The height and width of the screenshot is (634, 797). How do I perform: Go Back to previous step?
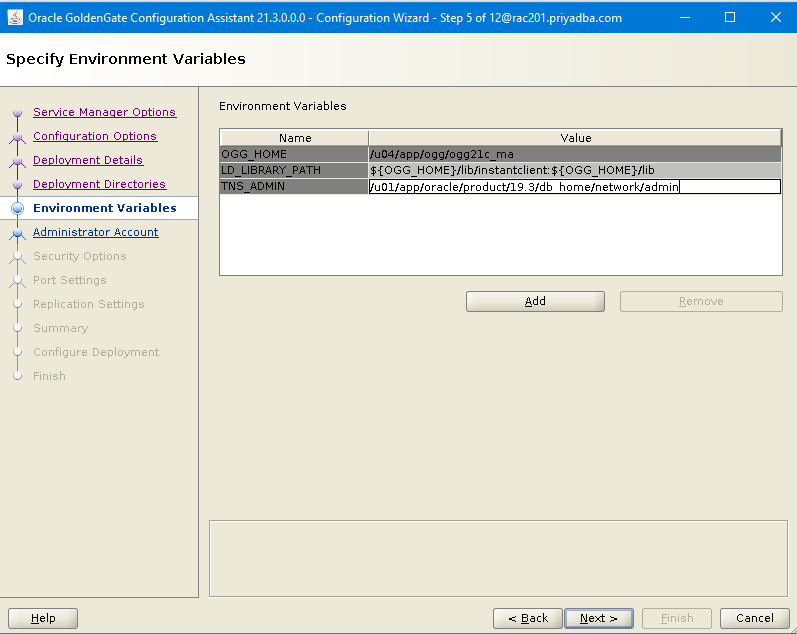528,618
